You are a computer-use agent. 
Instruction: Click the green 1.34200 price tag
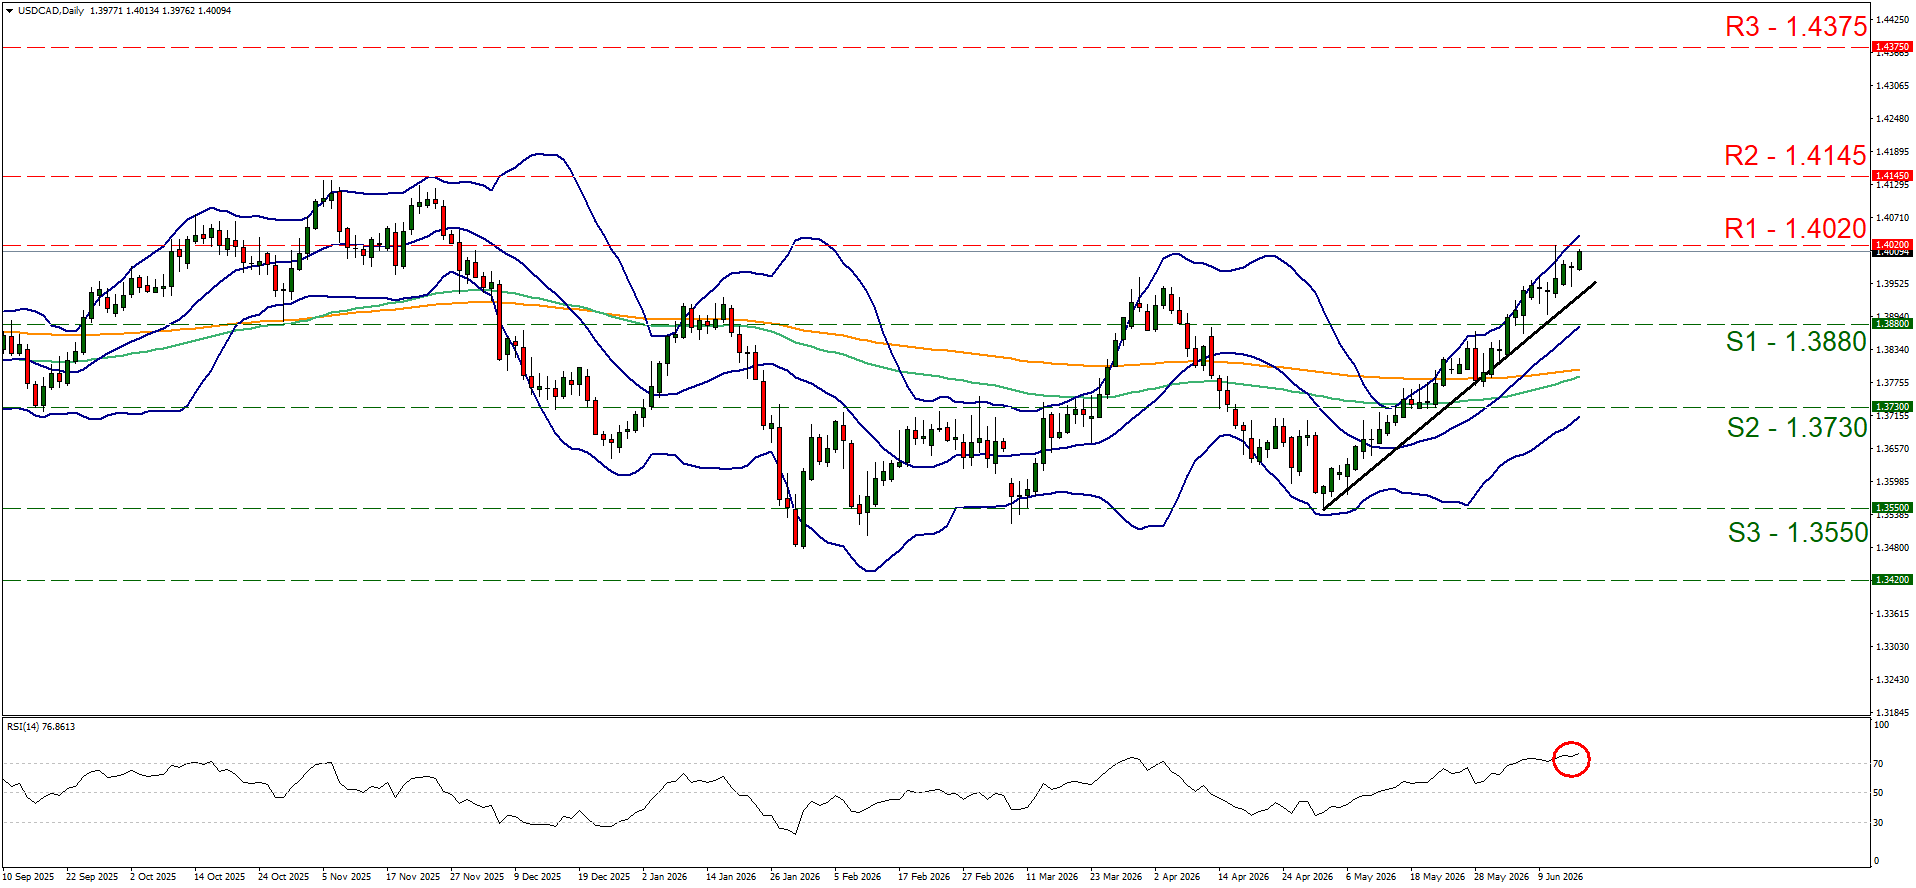[x=1892, y=580]
